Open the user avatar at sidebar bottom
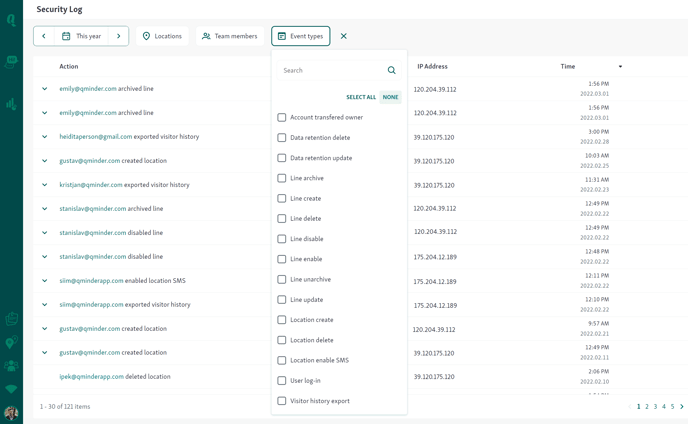This screenshot has width=688, height=424. pos(11,413)
